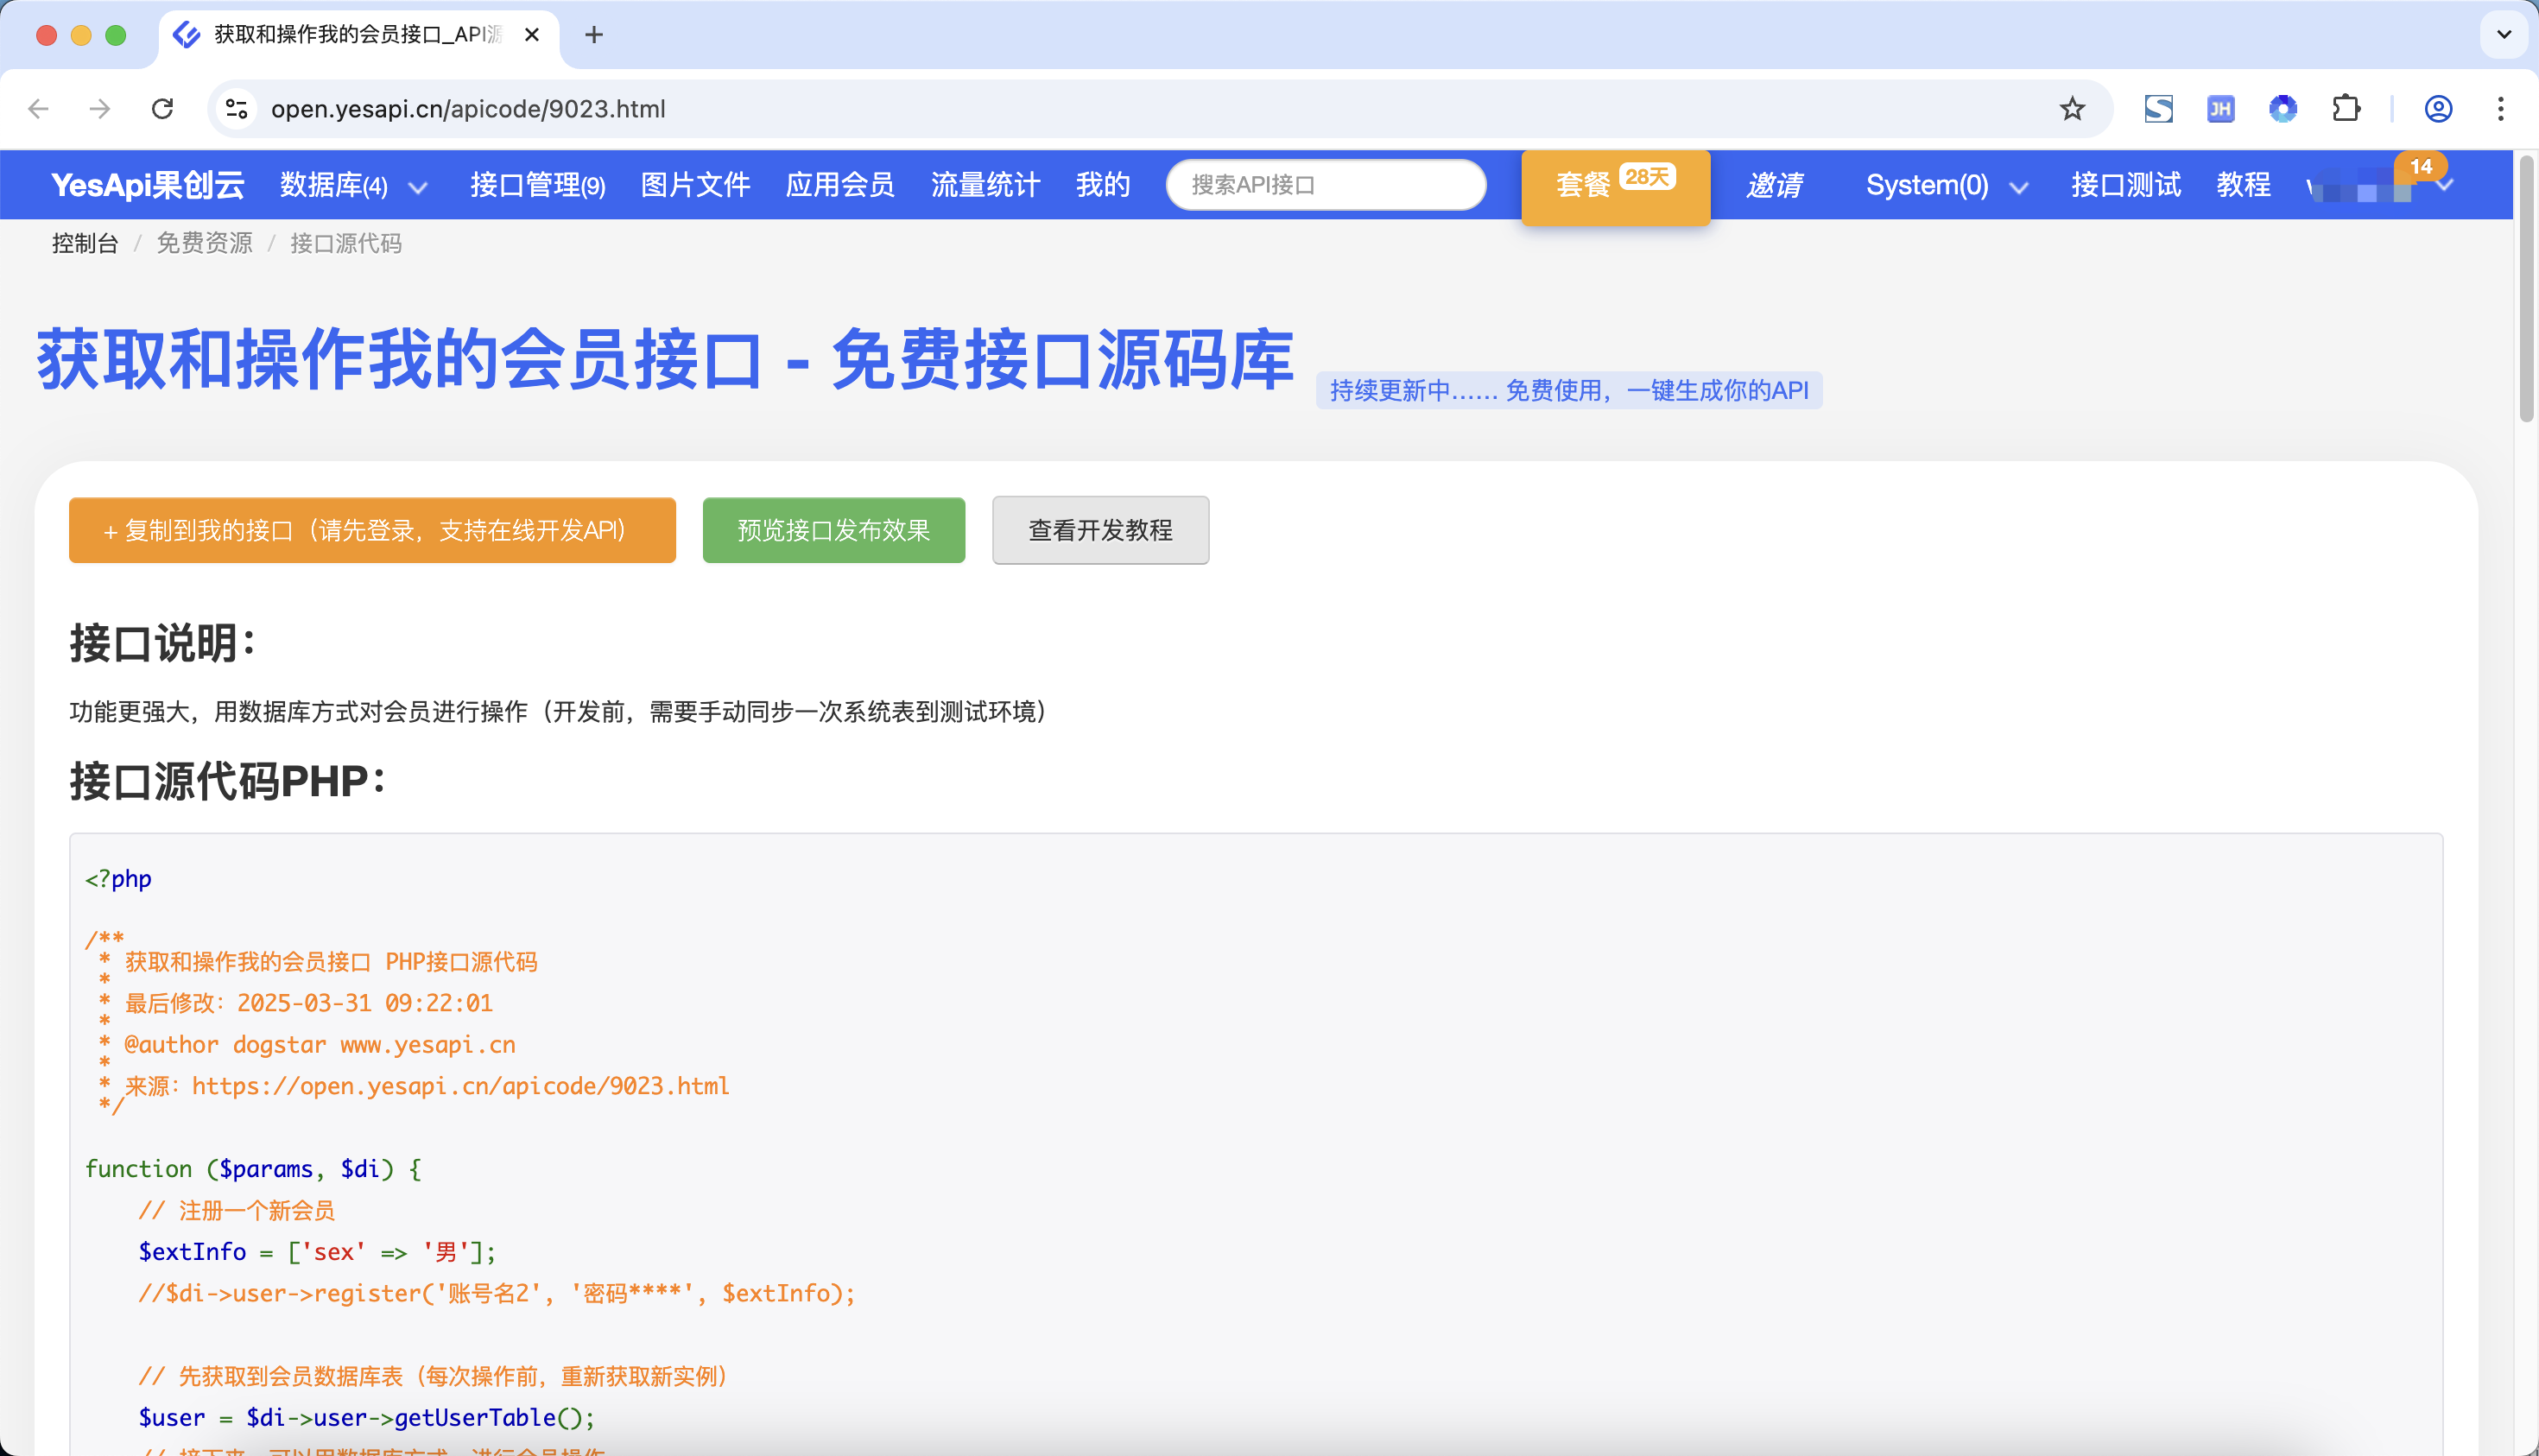Expand the System(0) dropdown

pyautogui.click(x=2018, y=187)
